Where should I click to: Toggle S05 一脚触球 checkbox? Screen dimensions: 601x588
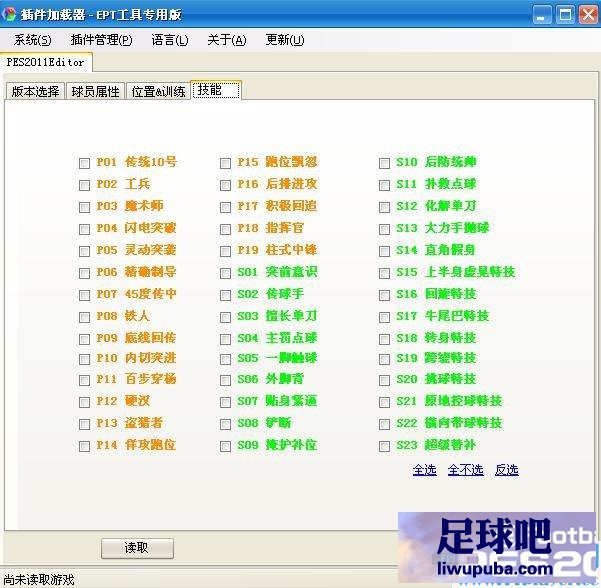coord(225,359)
